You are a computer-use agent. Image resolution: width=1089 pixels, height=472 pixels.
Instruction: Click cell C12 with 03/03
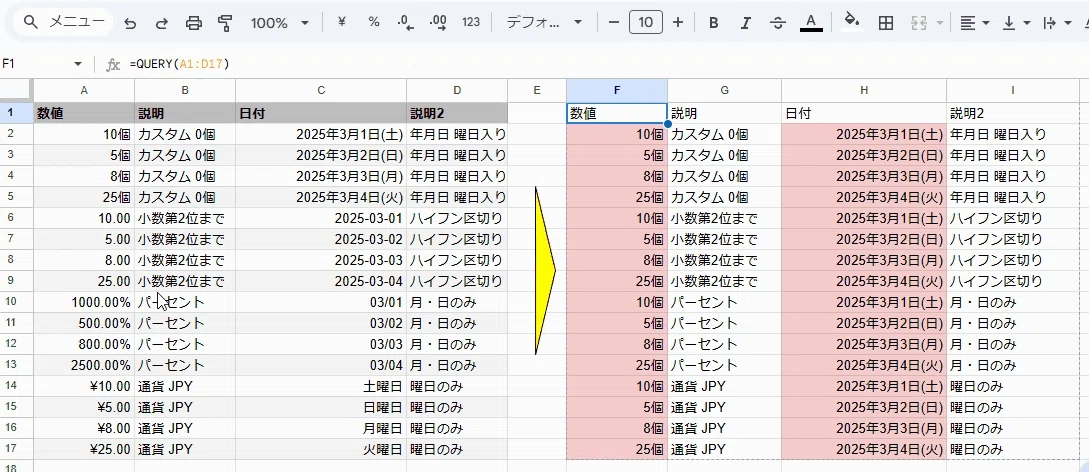[x=321, y=344]
